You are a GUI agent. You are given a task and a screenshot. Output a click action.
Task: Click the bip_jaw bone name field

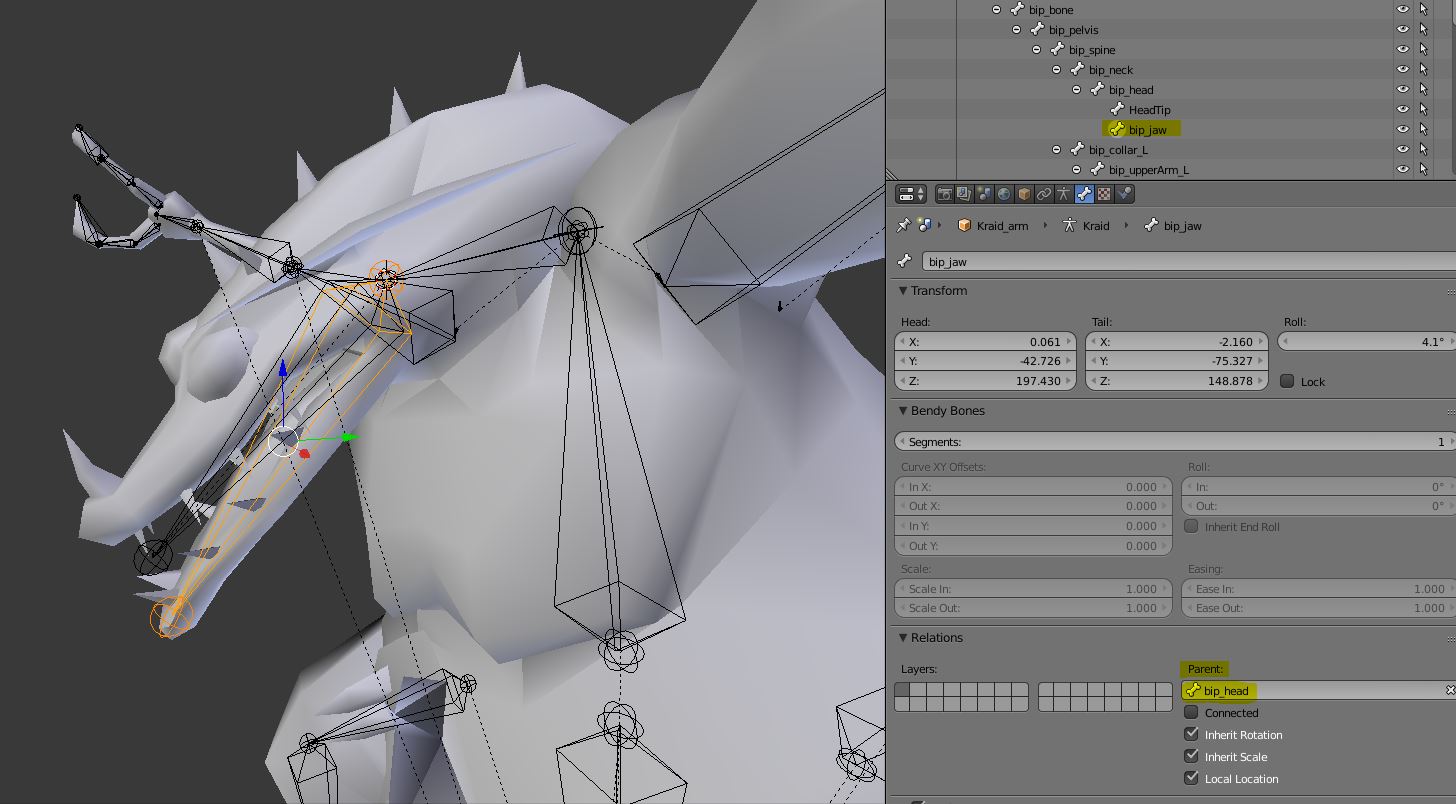click(x=1188, y=262)
